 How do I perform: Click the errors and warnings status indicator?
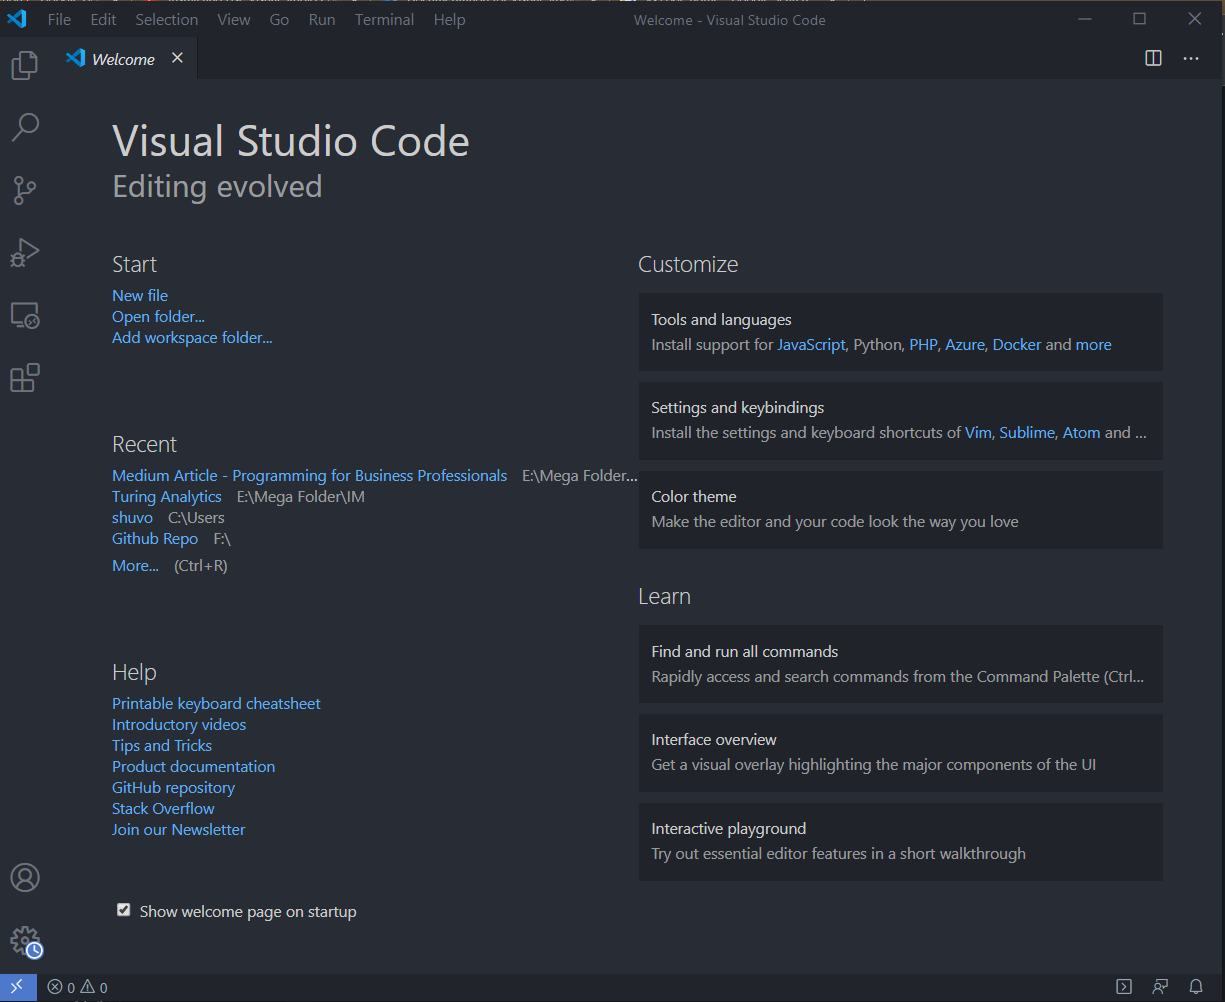(77, 986)
